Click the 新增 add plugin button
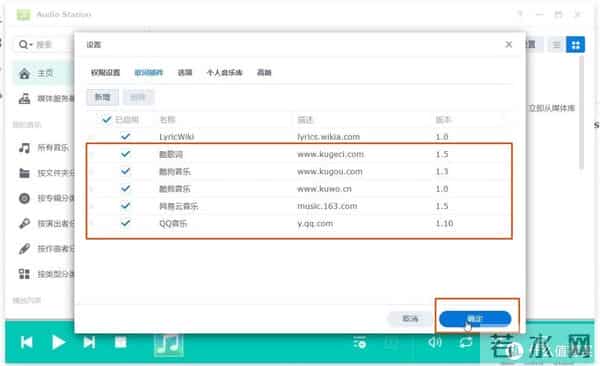The width and height of the screenshot is (600, 366). click(x=103, y=97)
